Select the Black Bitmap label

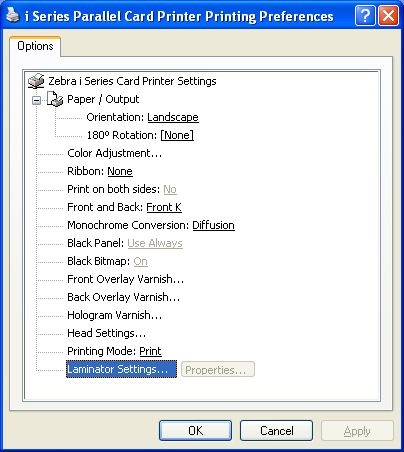point(99,261)
